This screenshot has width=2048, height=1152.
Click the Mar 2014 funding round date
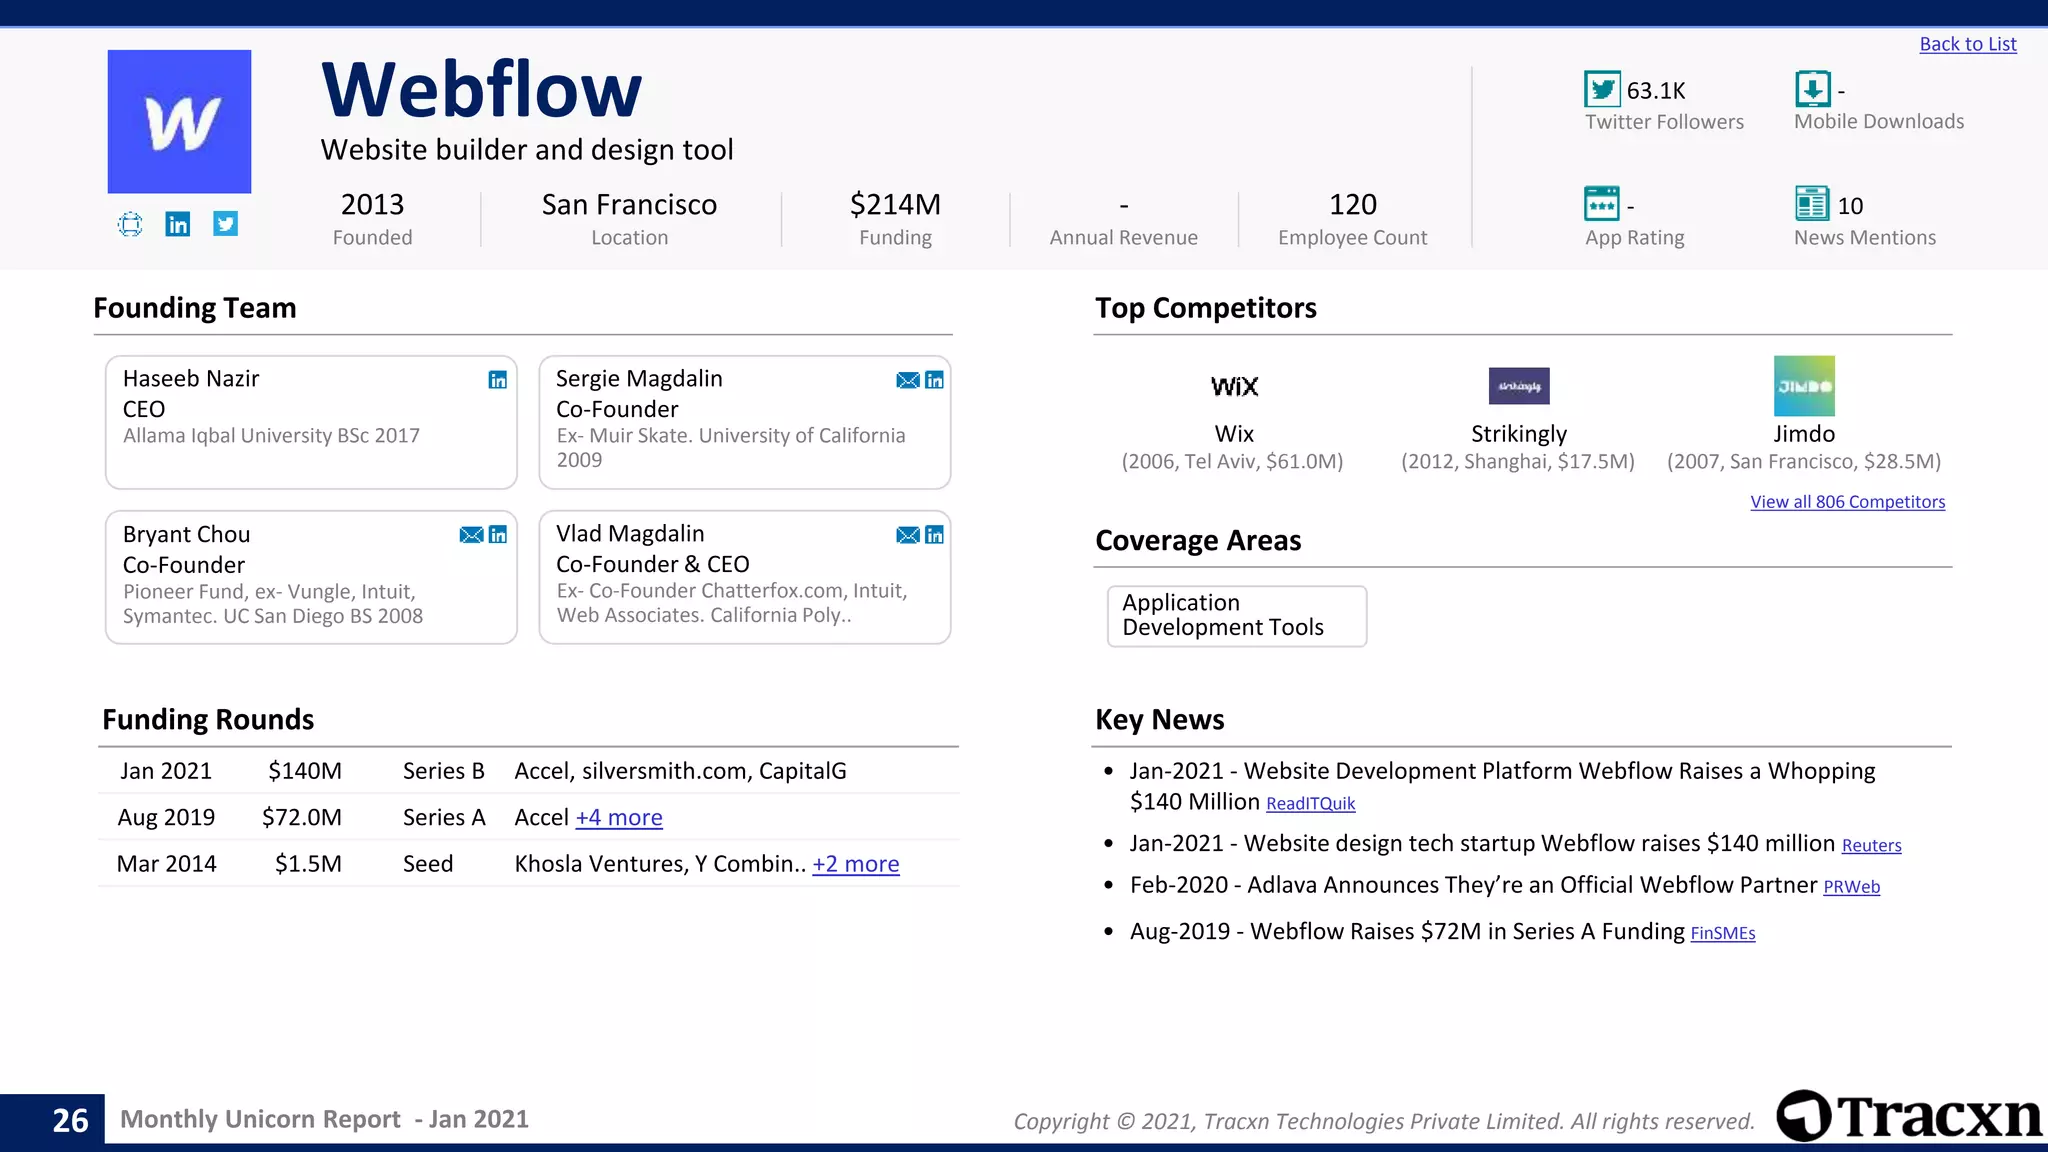coord(166,864)
